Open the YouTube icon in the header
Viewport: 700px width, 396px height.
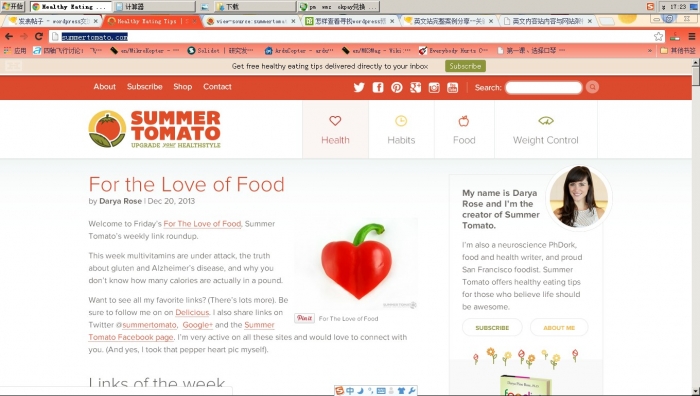point(453,87)
